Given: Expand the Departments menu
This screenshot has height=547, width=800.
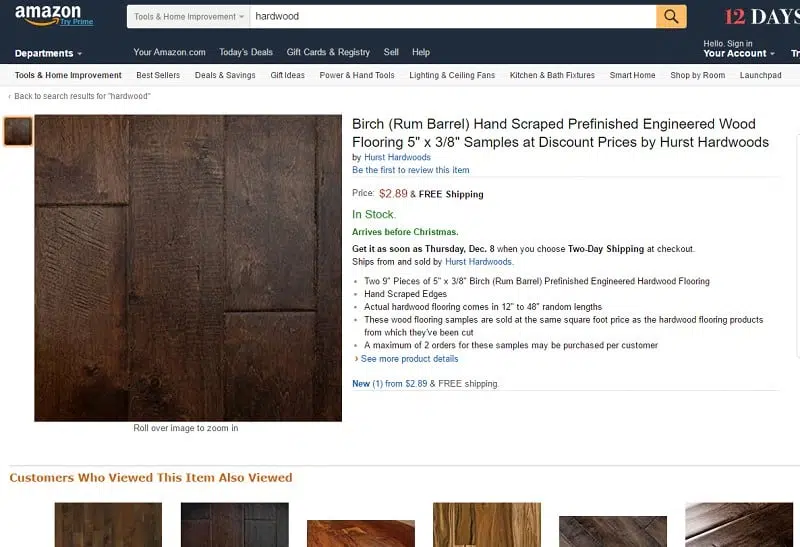Looking at the screenshot, I should [48, 53].
